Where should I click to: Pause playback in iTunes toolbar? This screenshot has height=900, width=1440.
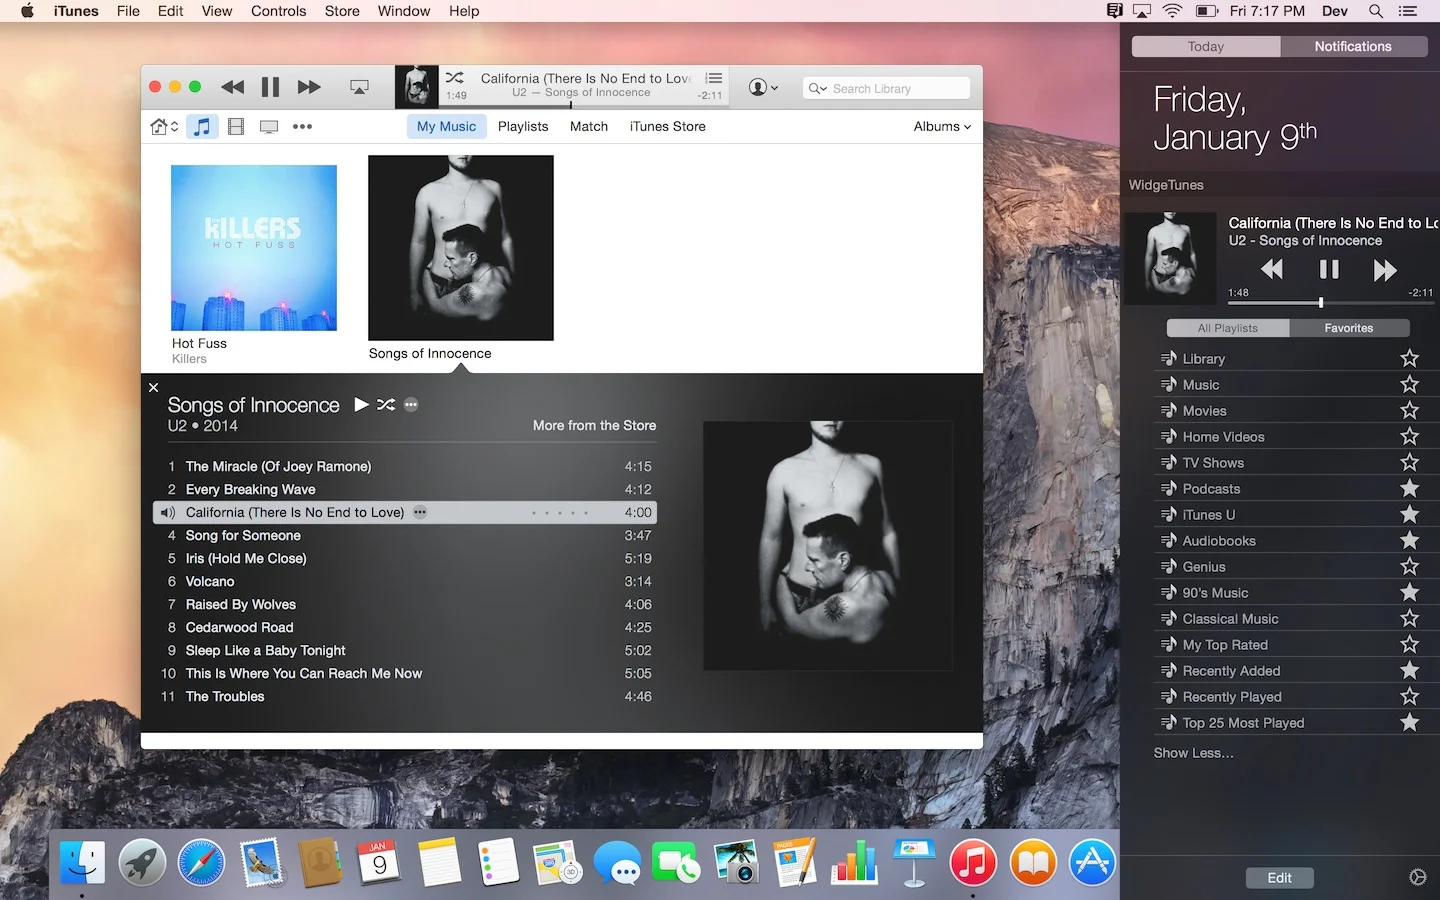(x=270, y=87)
